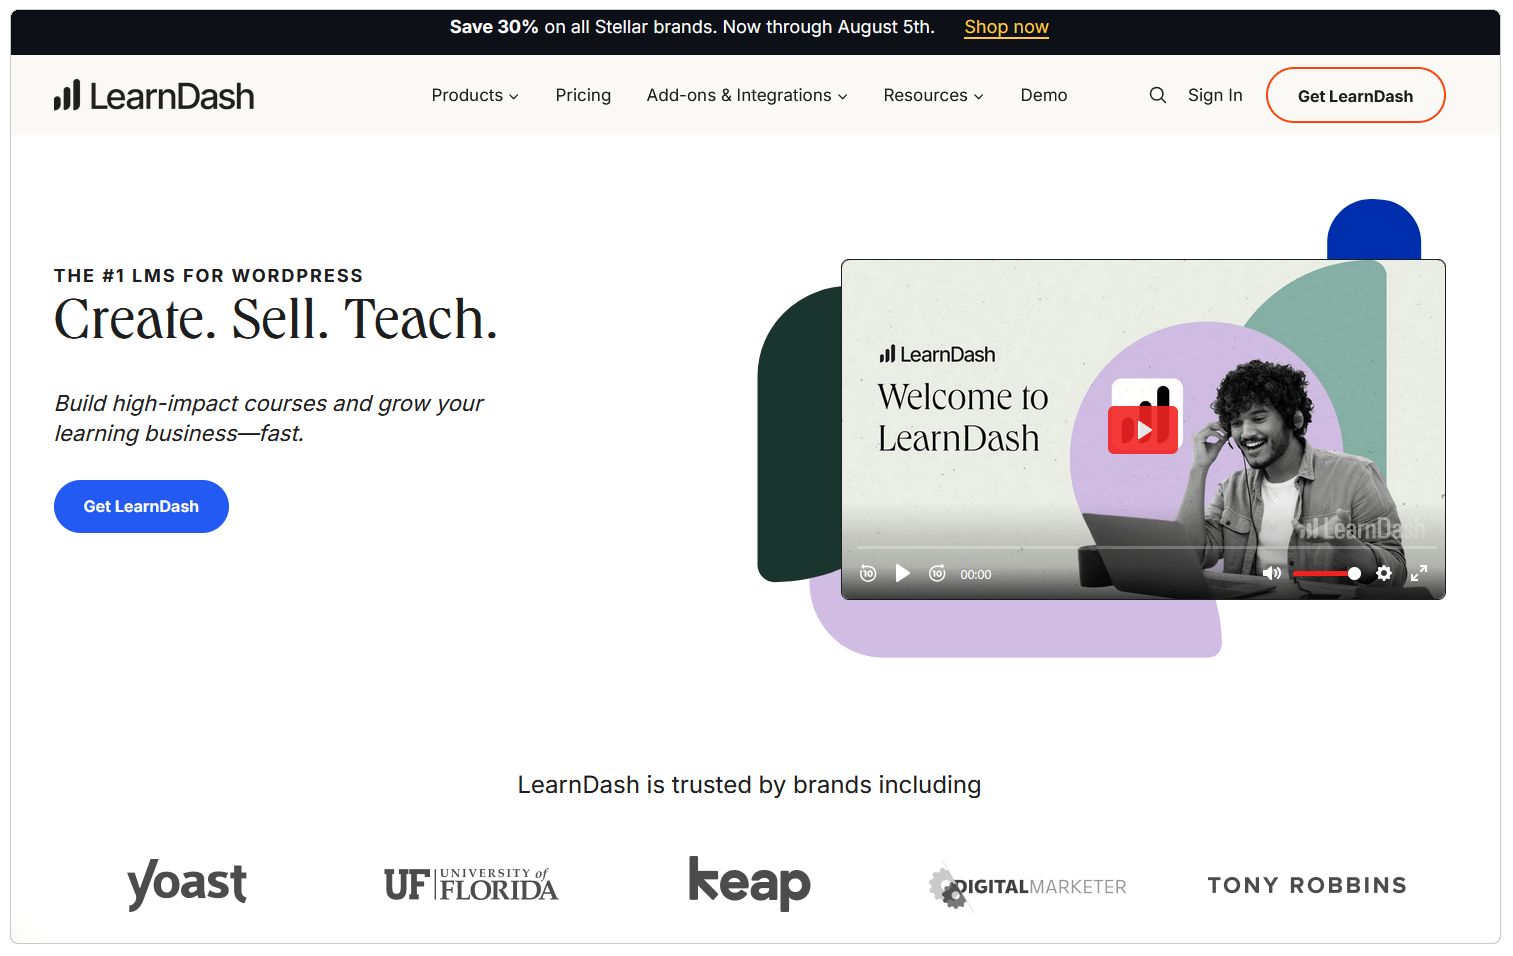The width and height of the screenshot is (1513, 956).
Task: Skip the video forward 10 seconds
Action: [937, 573]
